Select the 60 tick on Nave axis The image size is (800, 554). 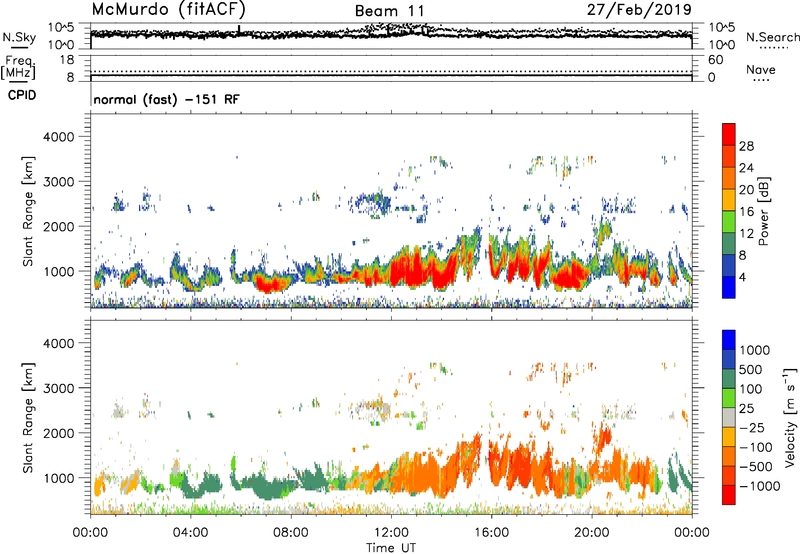pos(715,60)
